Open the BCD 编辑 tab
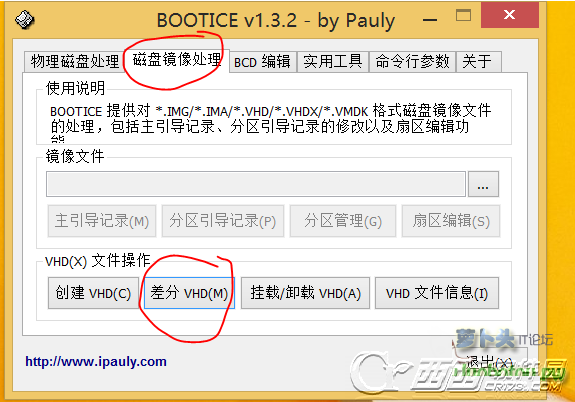575x402 pixels. click(263, 62)
